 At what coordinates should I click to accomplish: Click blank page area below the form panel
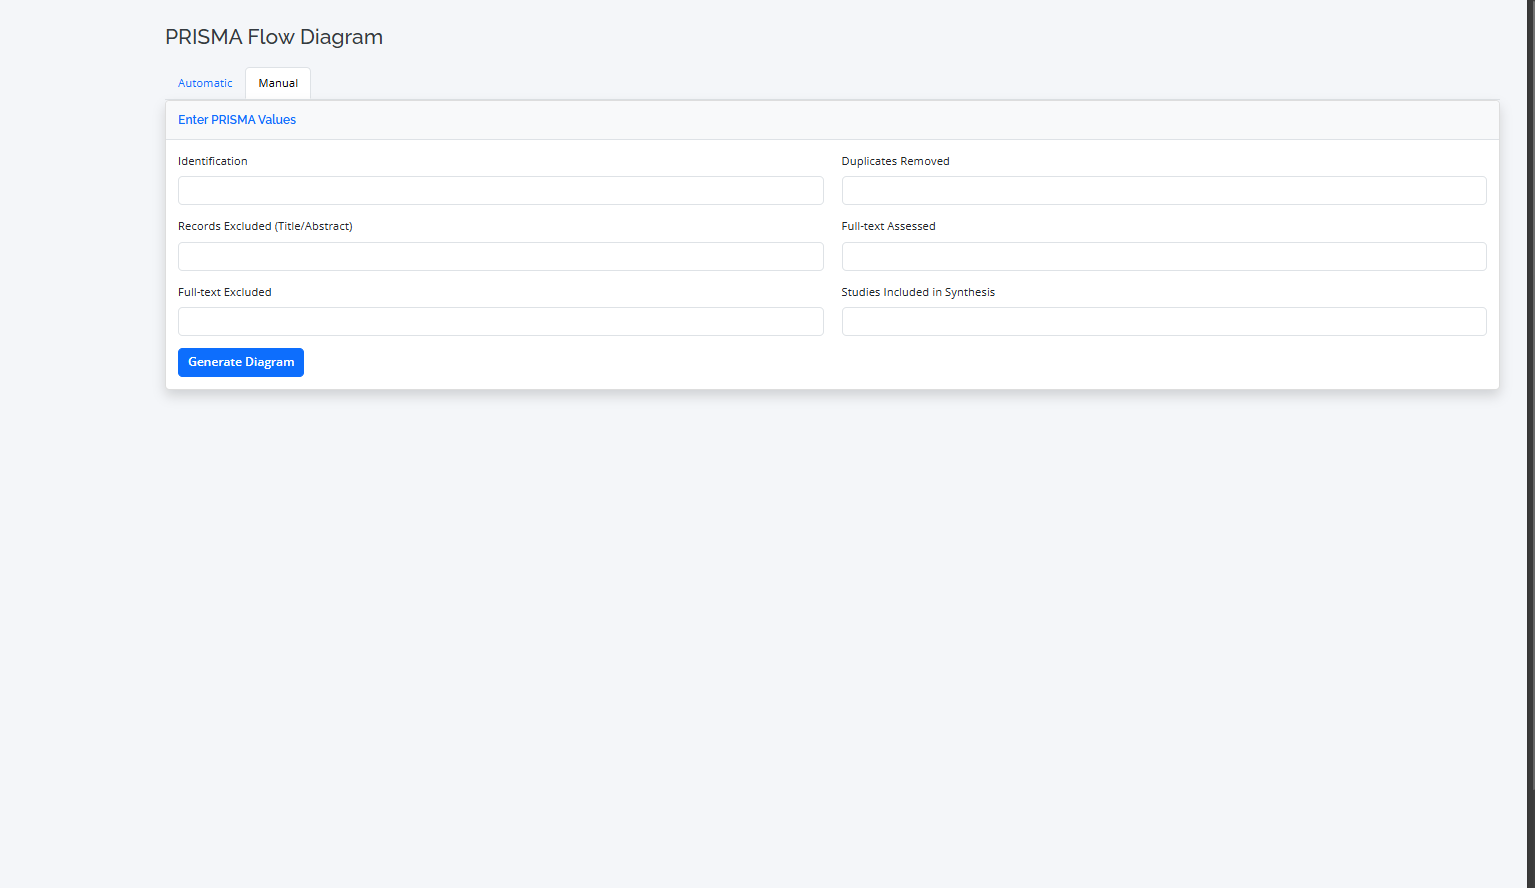coord(800,600)
